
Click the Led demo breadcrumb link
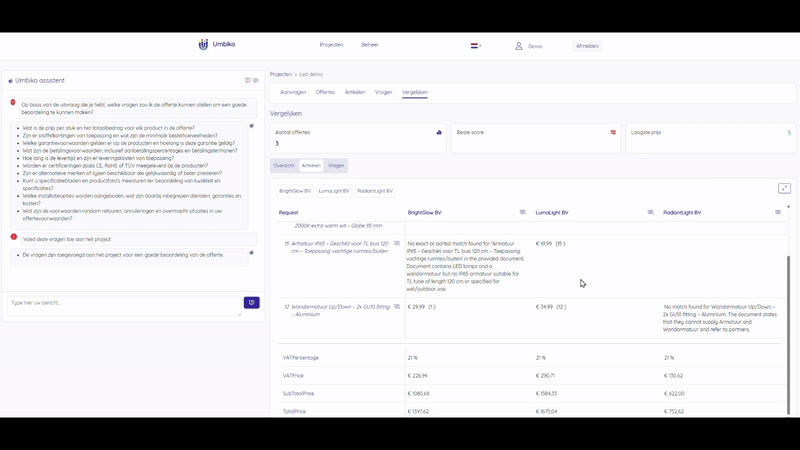311,74
